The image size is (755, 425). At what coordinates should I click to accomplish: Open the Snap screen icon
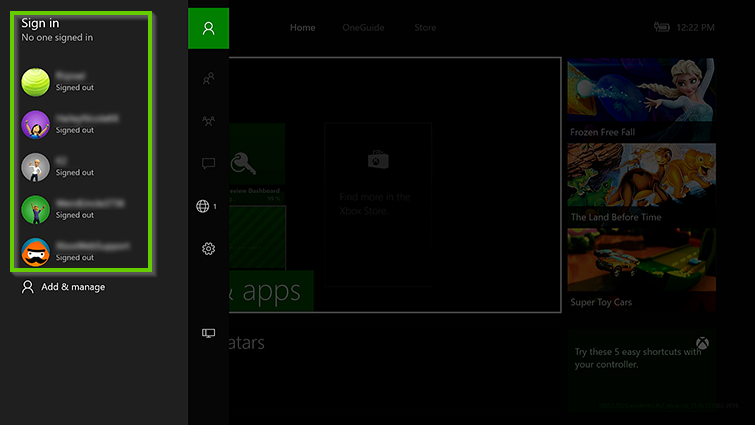pos(208,333)
